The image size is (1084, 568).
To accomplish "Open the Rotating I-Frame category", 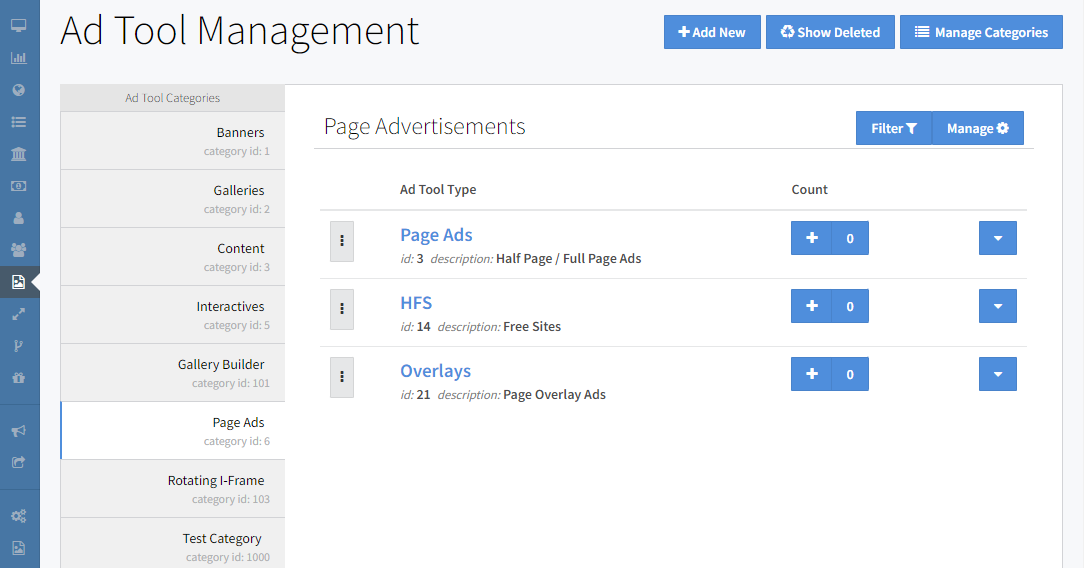I will pyautogui.click(x=173, y=489).
